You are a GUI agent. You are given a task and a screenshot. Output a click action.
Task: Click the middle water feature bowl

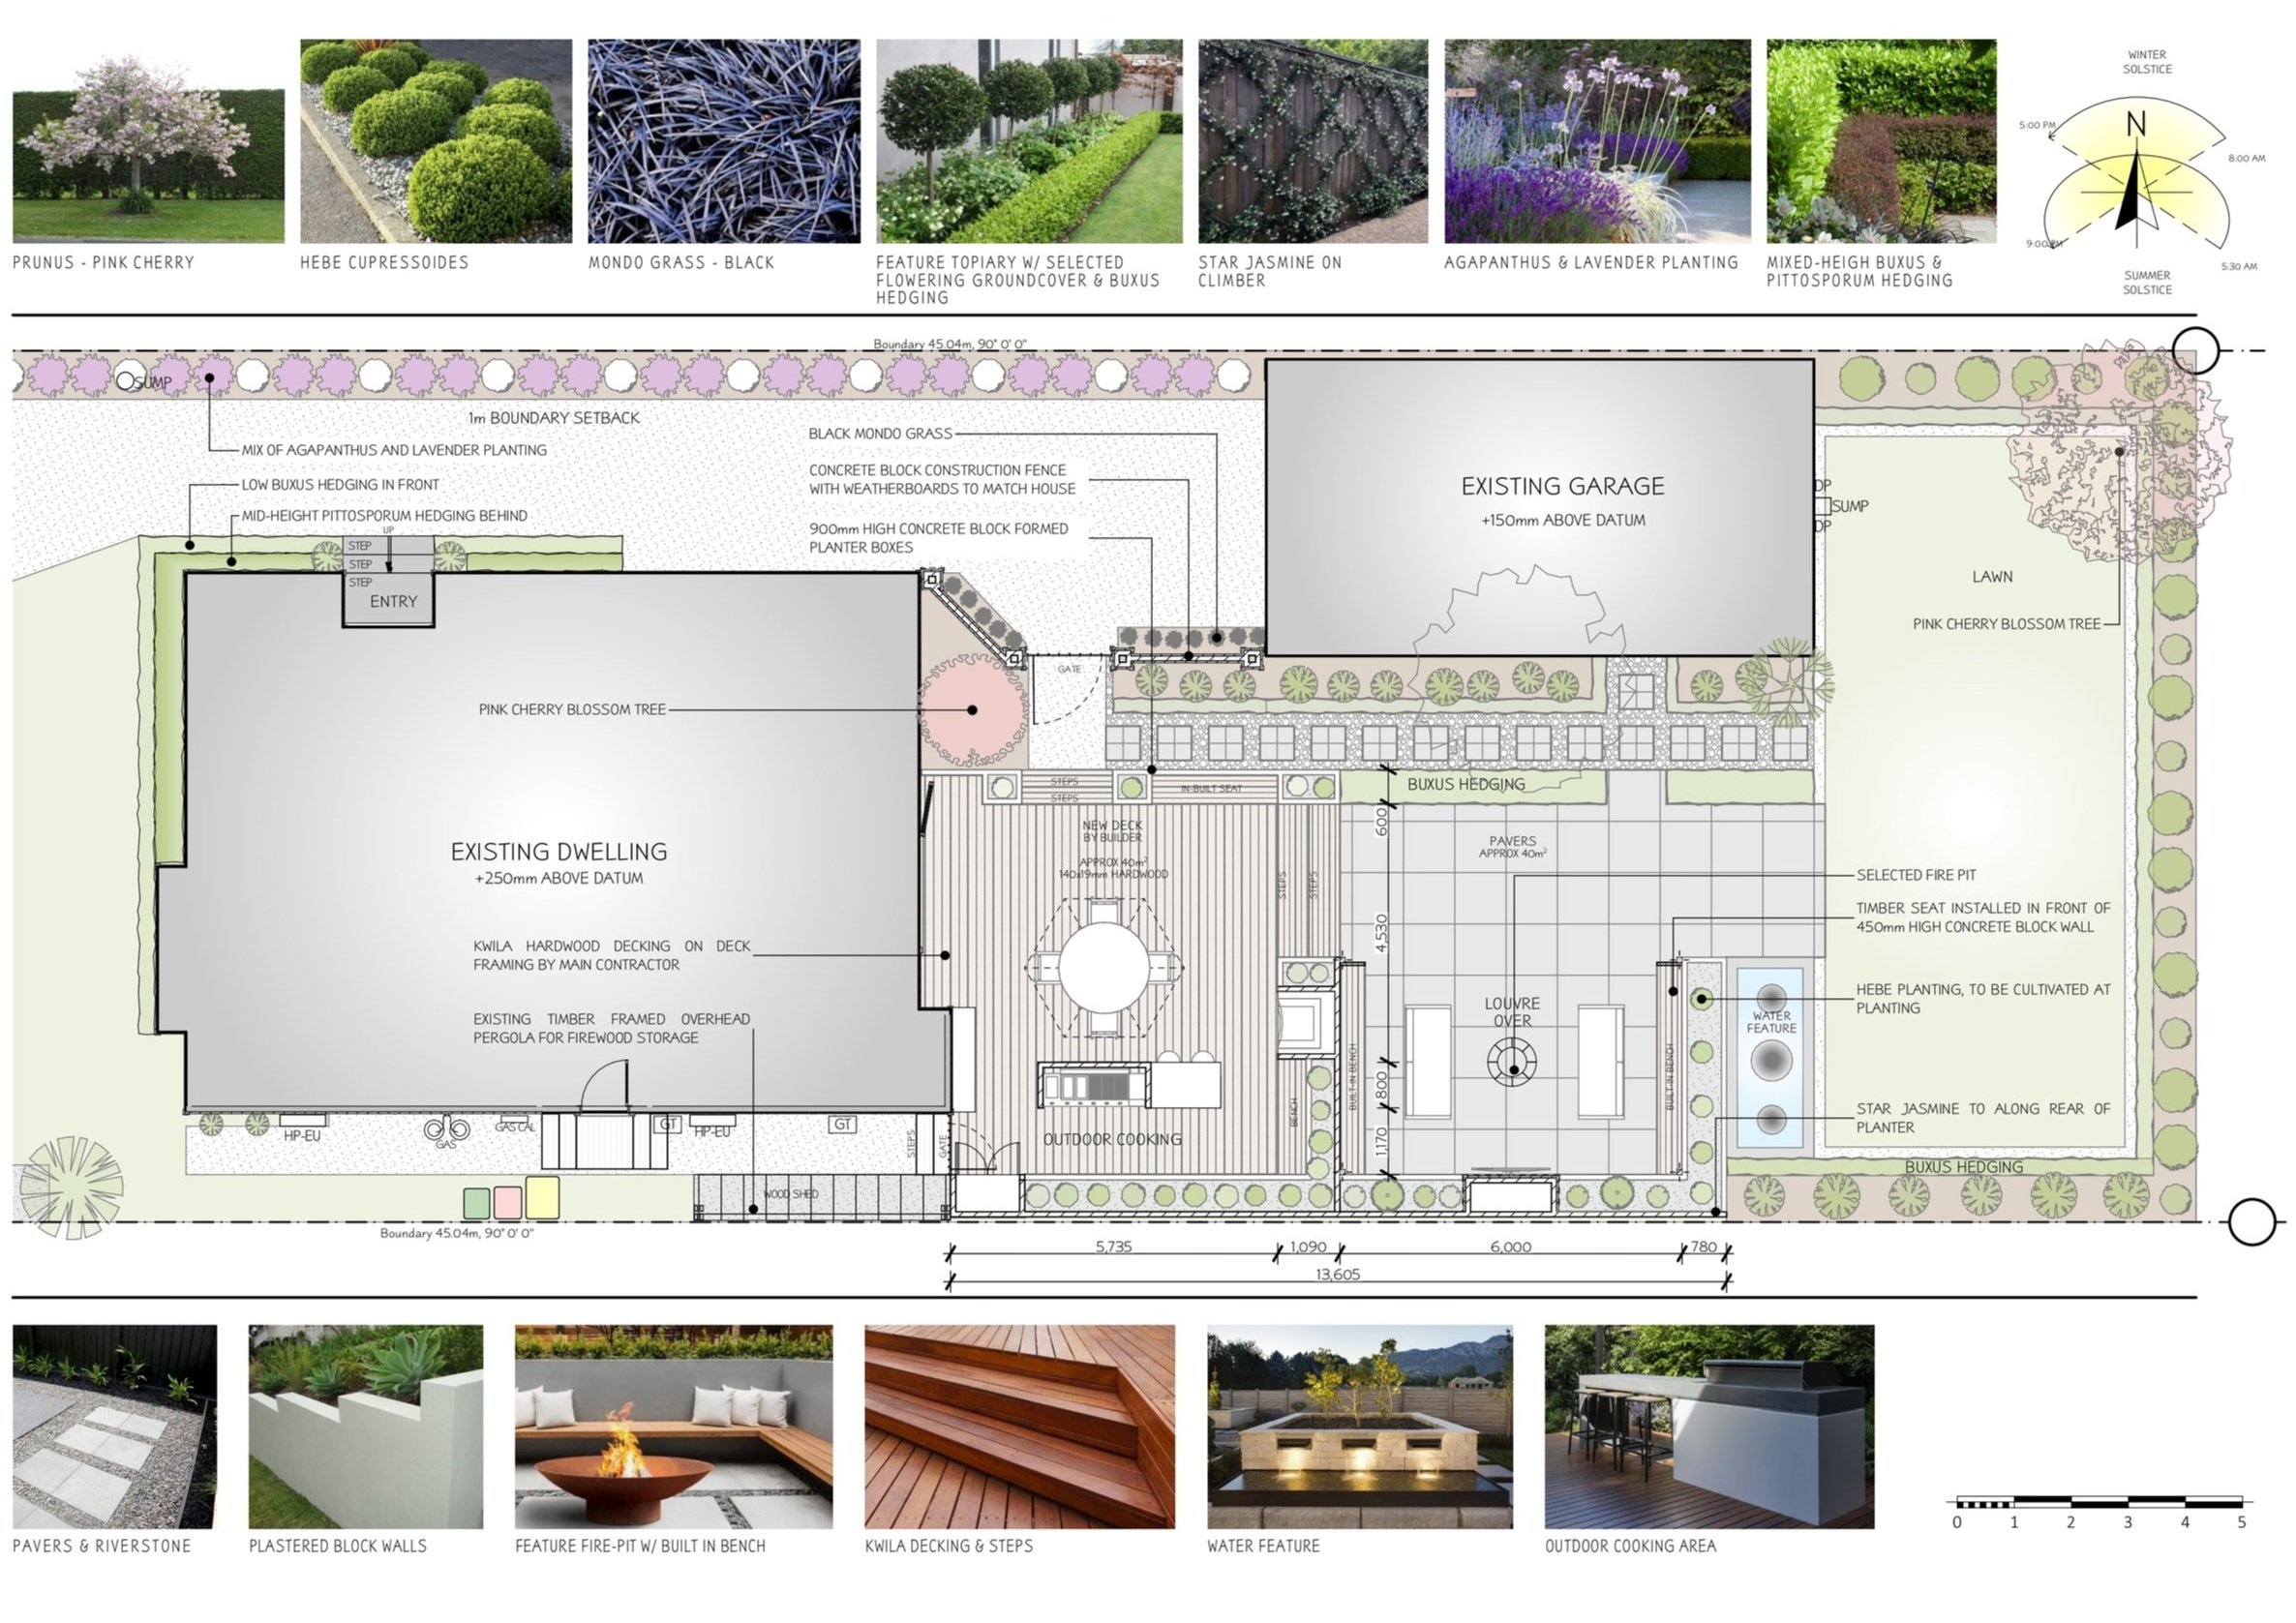tap(1771, 1059)
